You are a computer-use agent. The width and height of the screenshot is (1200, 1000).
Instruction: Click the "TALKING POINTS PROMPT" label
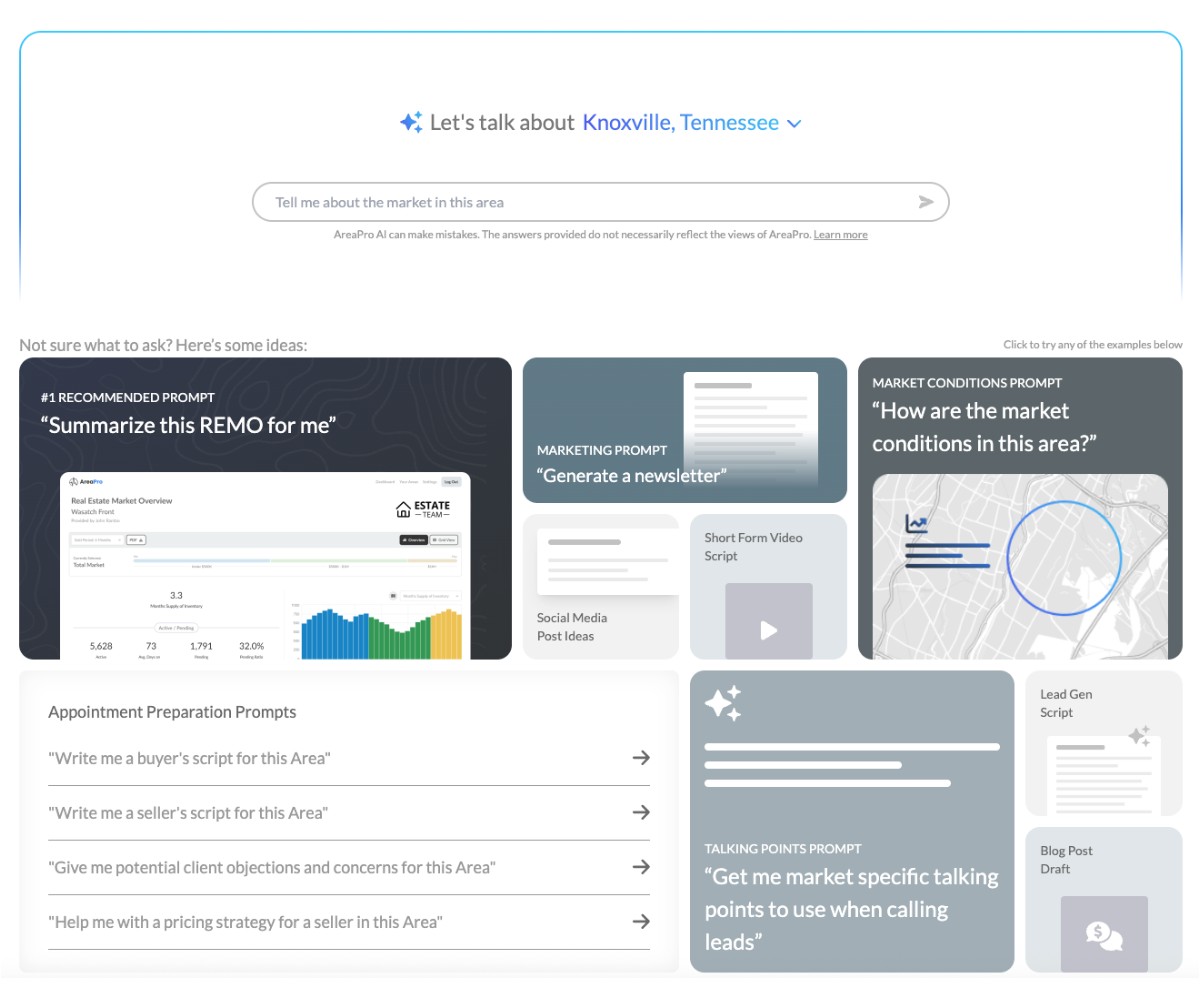[x=783, y=849]
